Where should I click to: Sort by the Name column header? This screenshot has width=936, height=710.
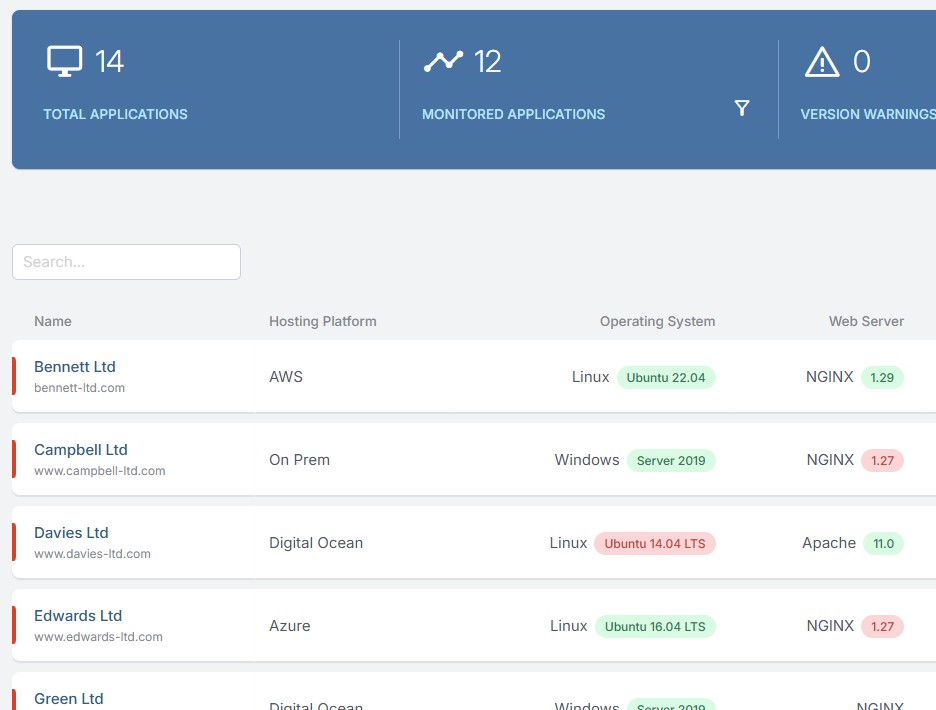click(x=52, y=321)
